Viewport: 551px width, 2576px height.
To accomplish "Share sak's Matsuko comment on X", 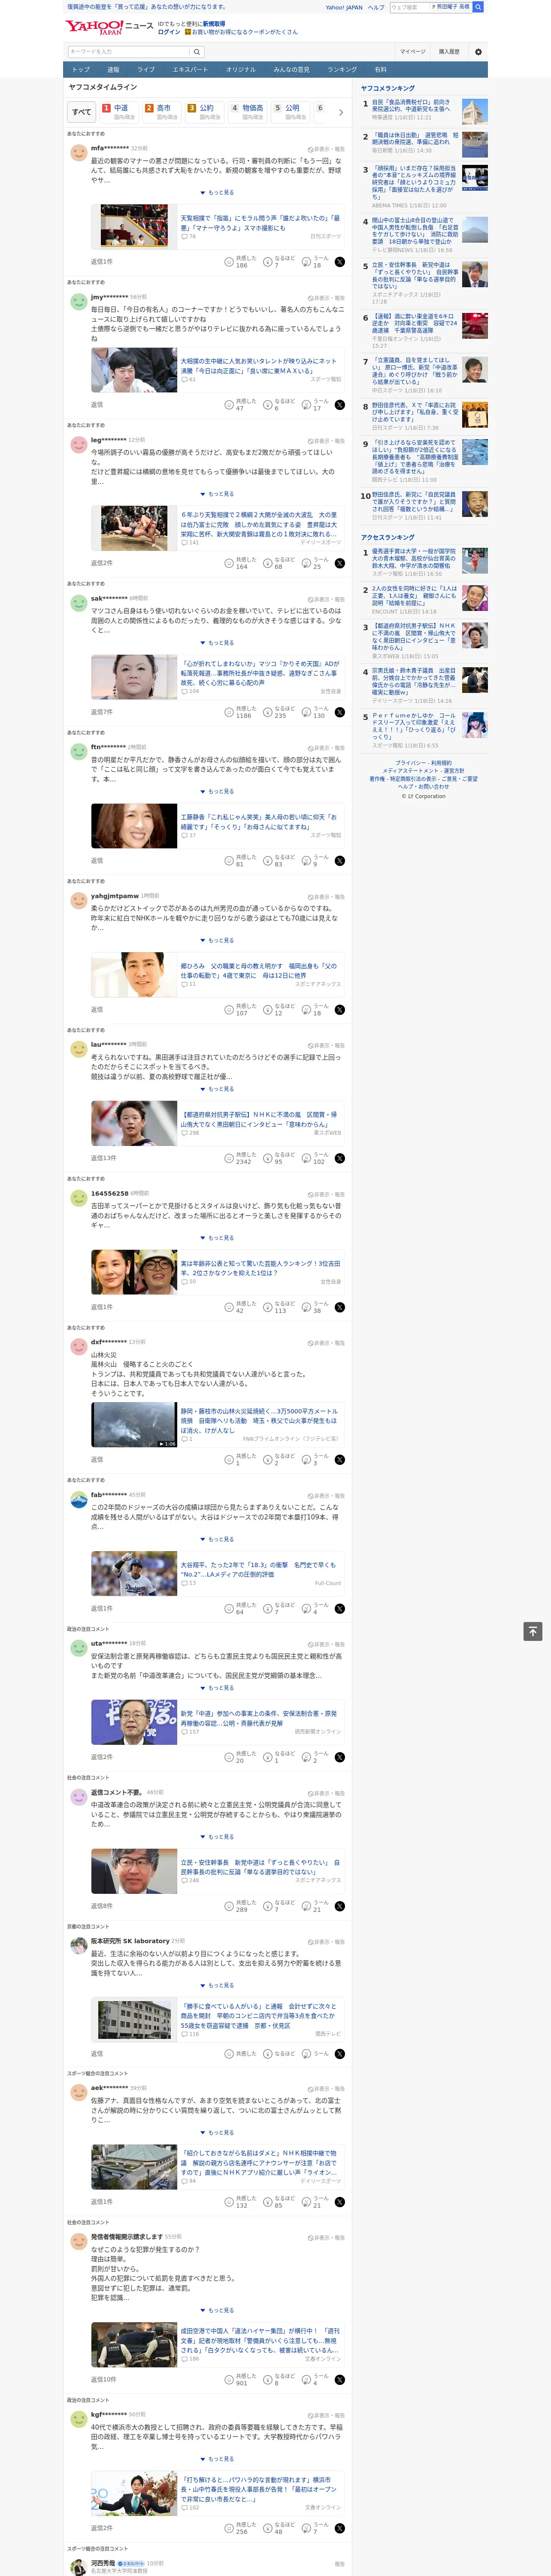I will click(340, 712).
